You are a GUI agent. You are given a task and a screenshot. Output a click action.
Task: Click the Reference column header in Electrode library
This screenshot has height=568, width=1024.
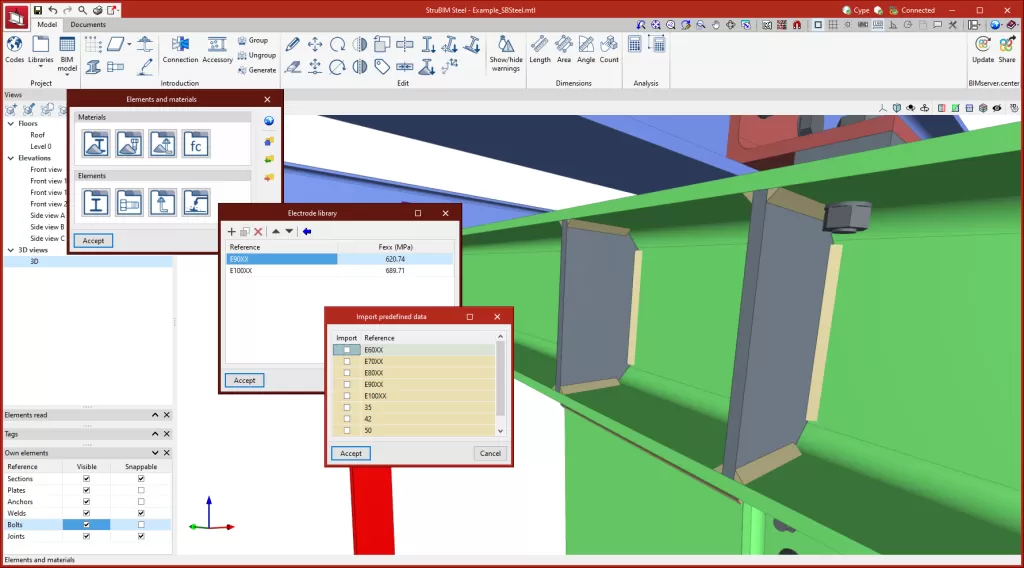point(281,247)
